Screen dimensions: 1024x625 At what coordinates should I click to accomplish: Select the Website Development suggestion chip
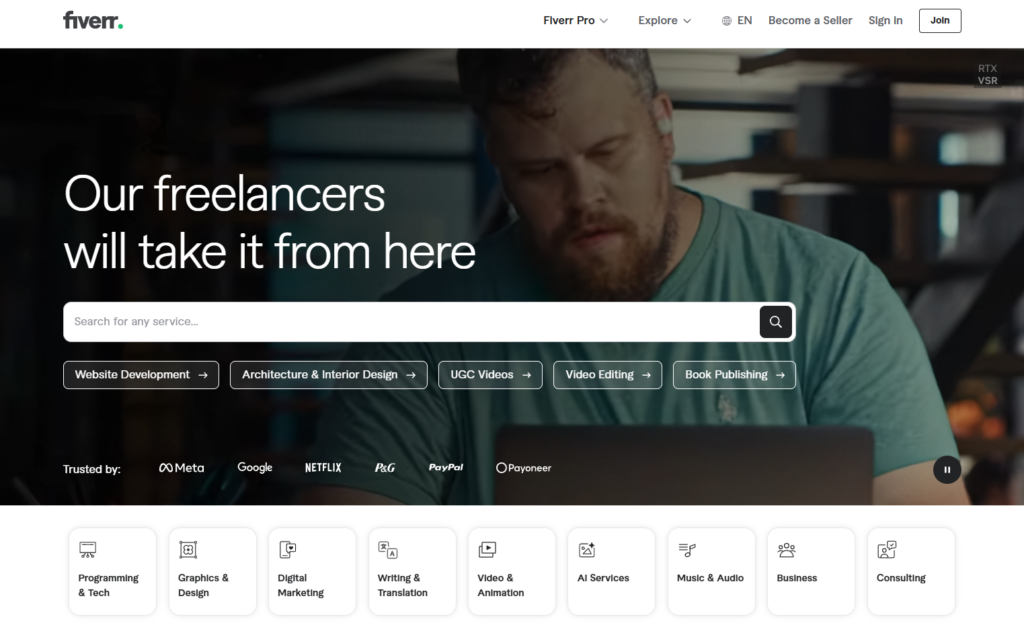click(x=141, y=375)
